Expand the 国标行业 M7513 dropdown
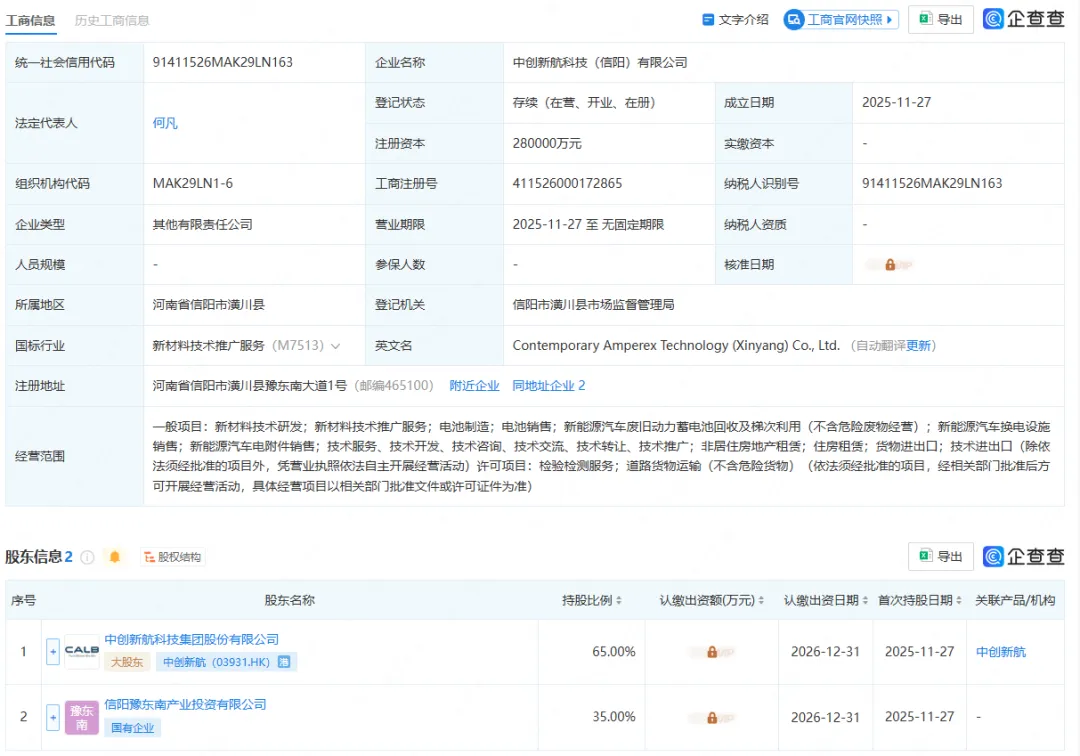This screenshot has height=756, width=1080. click(335, 346)
